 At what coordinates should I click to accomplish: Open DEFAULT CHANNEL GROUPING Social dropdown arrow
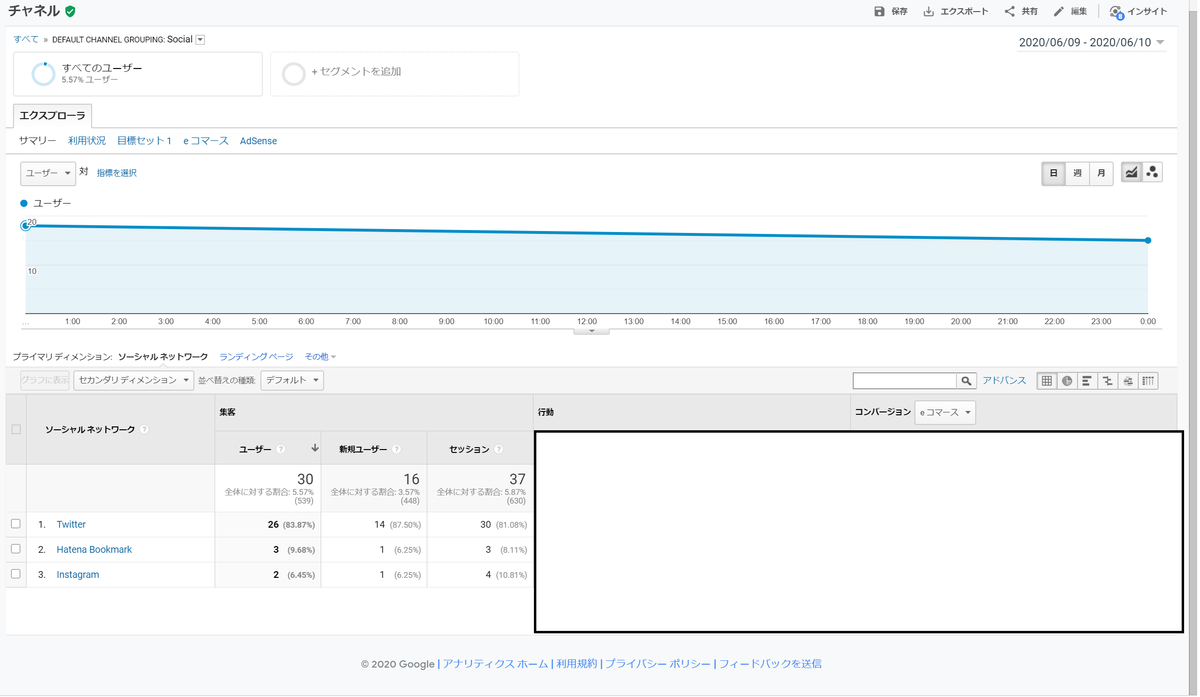[x=200, y=40]
